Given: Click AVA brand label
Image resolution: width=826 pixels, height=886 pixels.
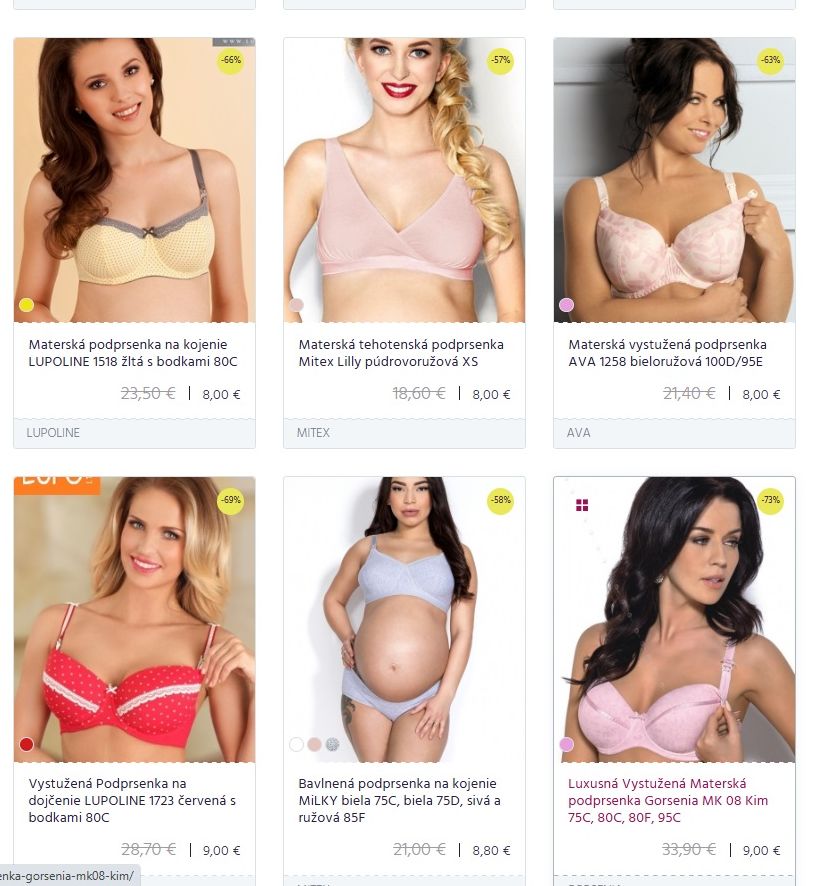Looking at the screenshot, I should [579, 433].
